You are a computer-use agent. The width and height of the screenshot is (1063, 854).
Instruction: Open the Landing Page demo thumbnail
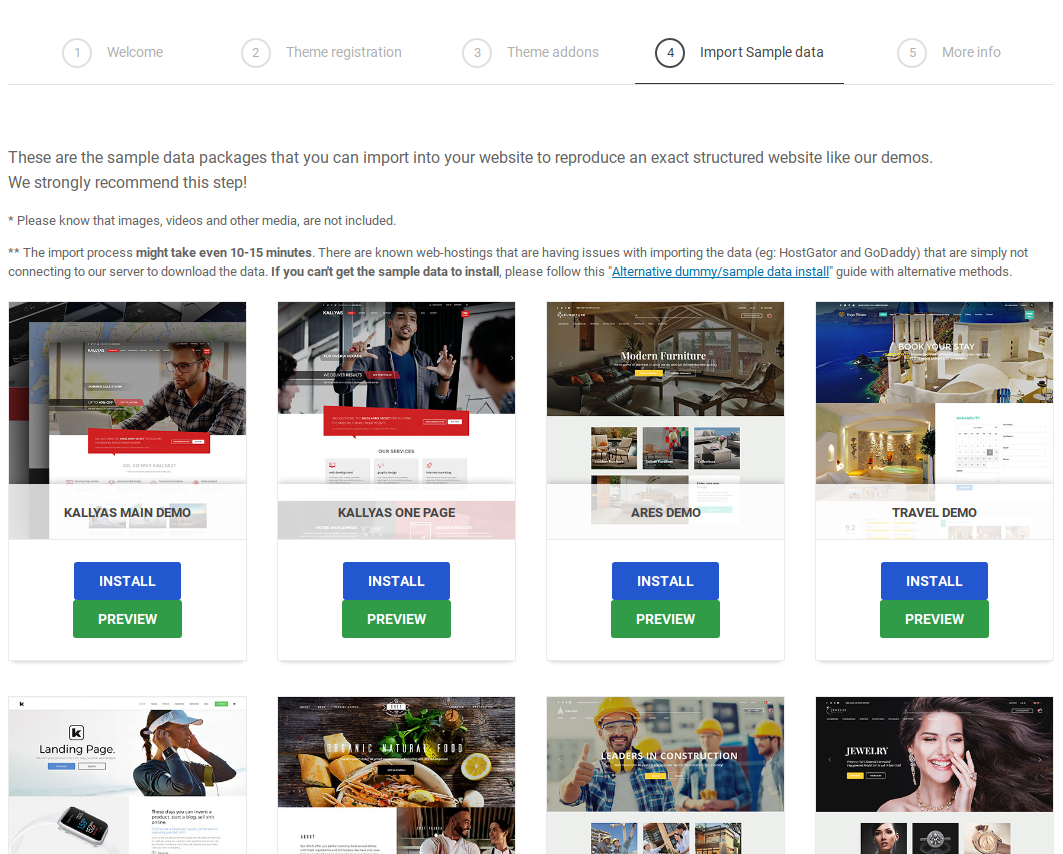(127, 775)
